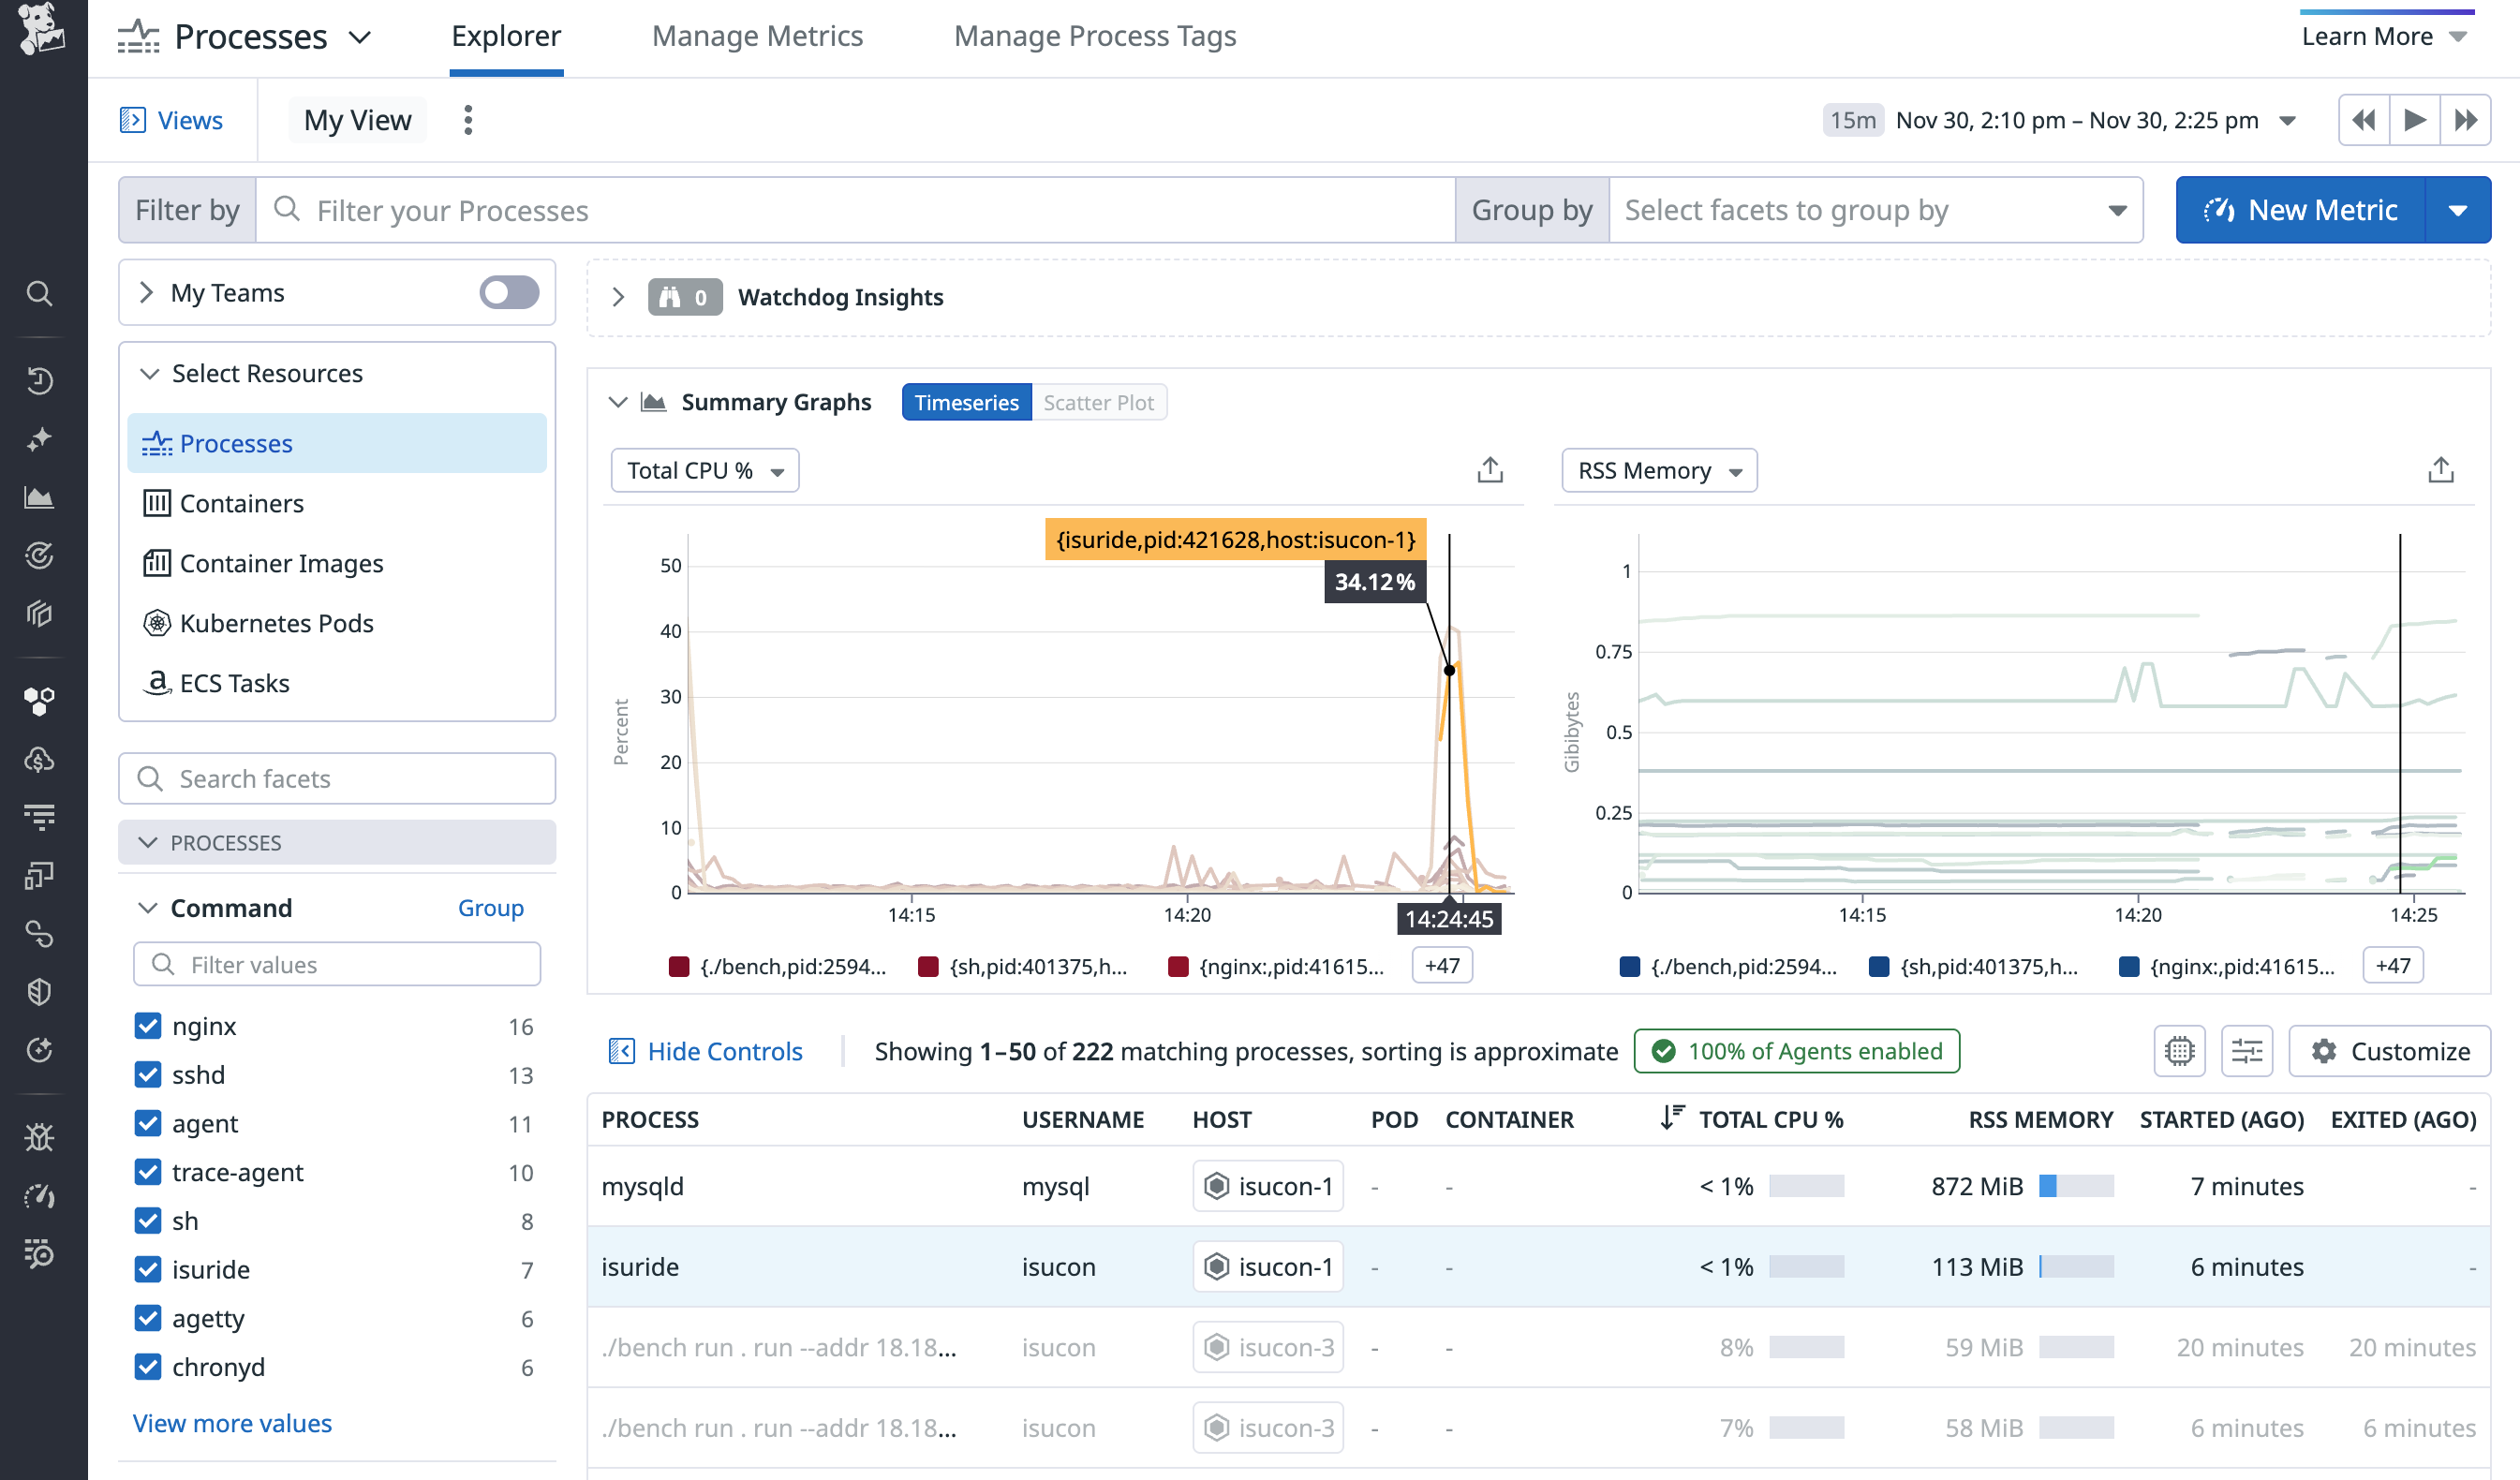This screenshot has width=2520, height=1480.
Task: Click the export icon above Total CPU graph
Action: click(1490, 470)
